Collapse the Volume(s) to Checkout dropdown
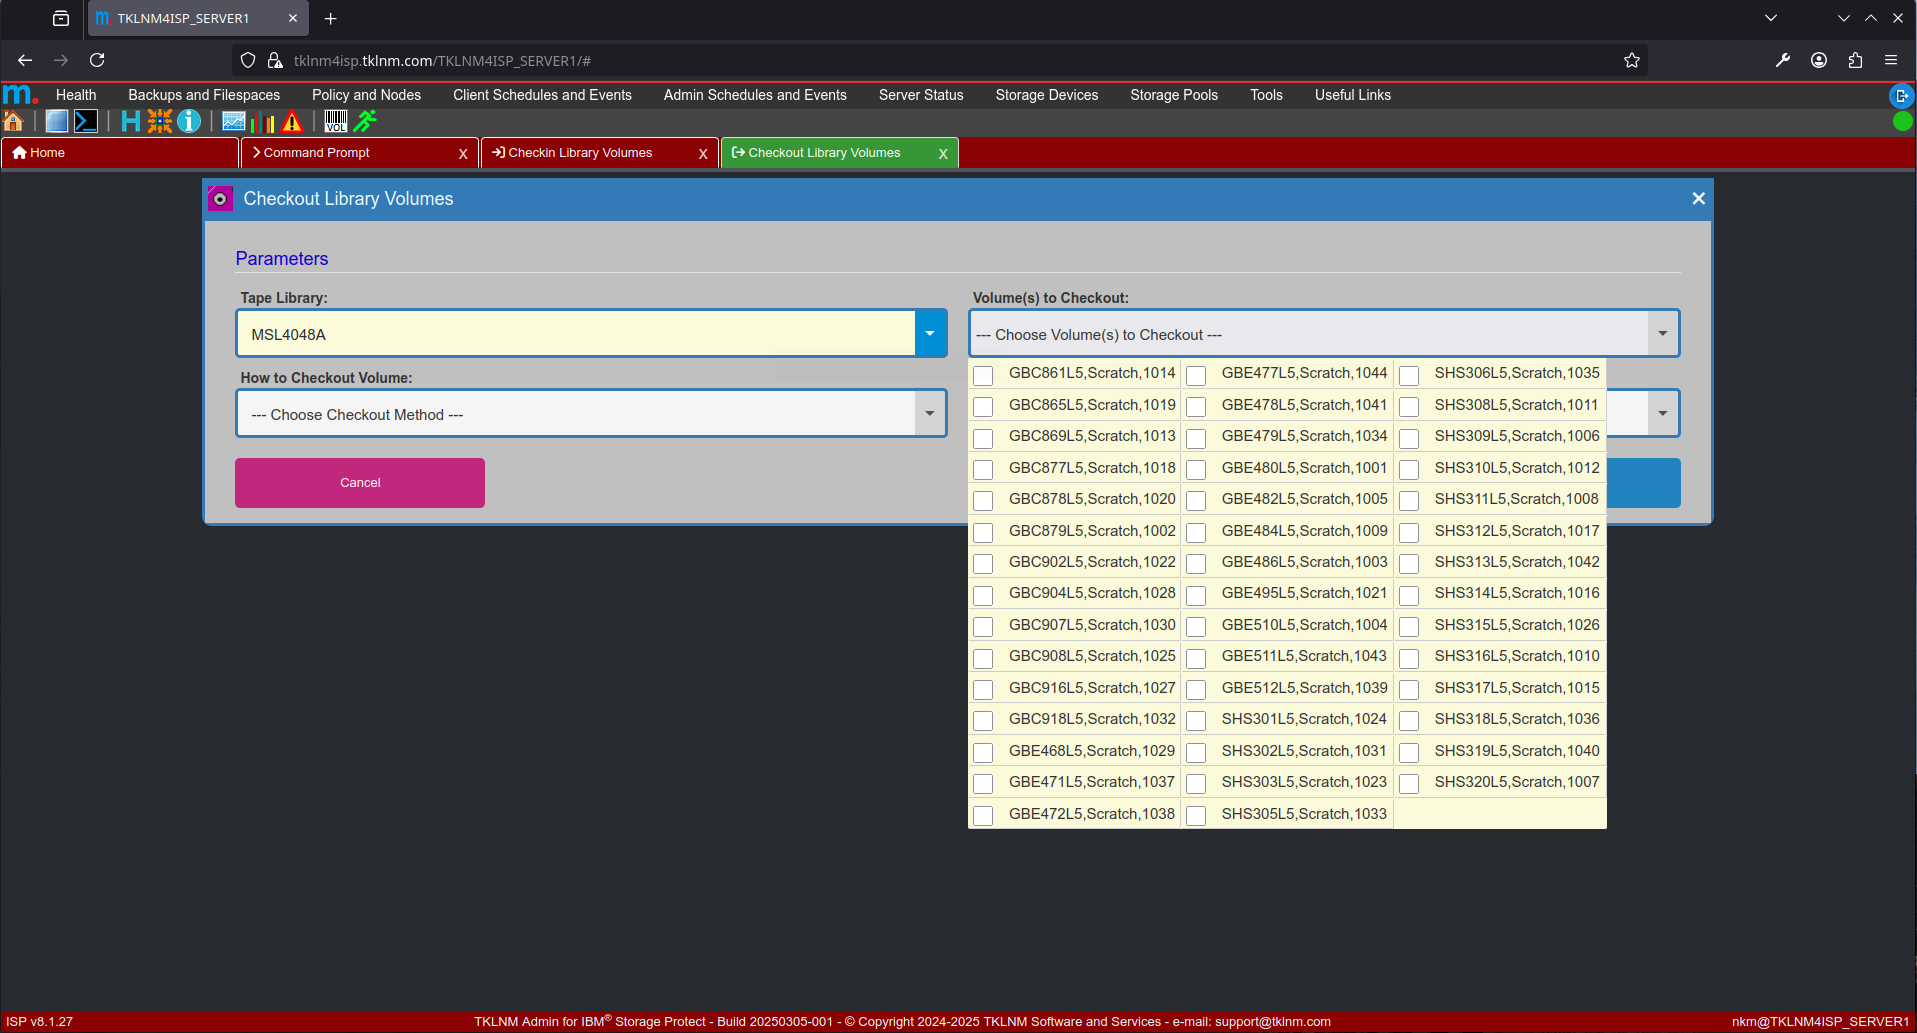The image size is (1917, 1033). tap(1662, 334)
